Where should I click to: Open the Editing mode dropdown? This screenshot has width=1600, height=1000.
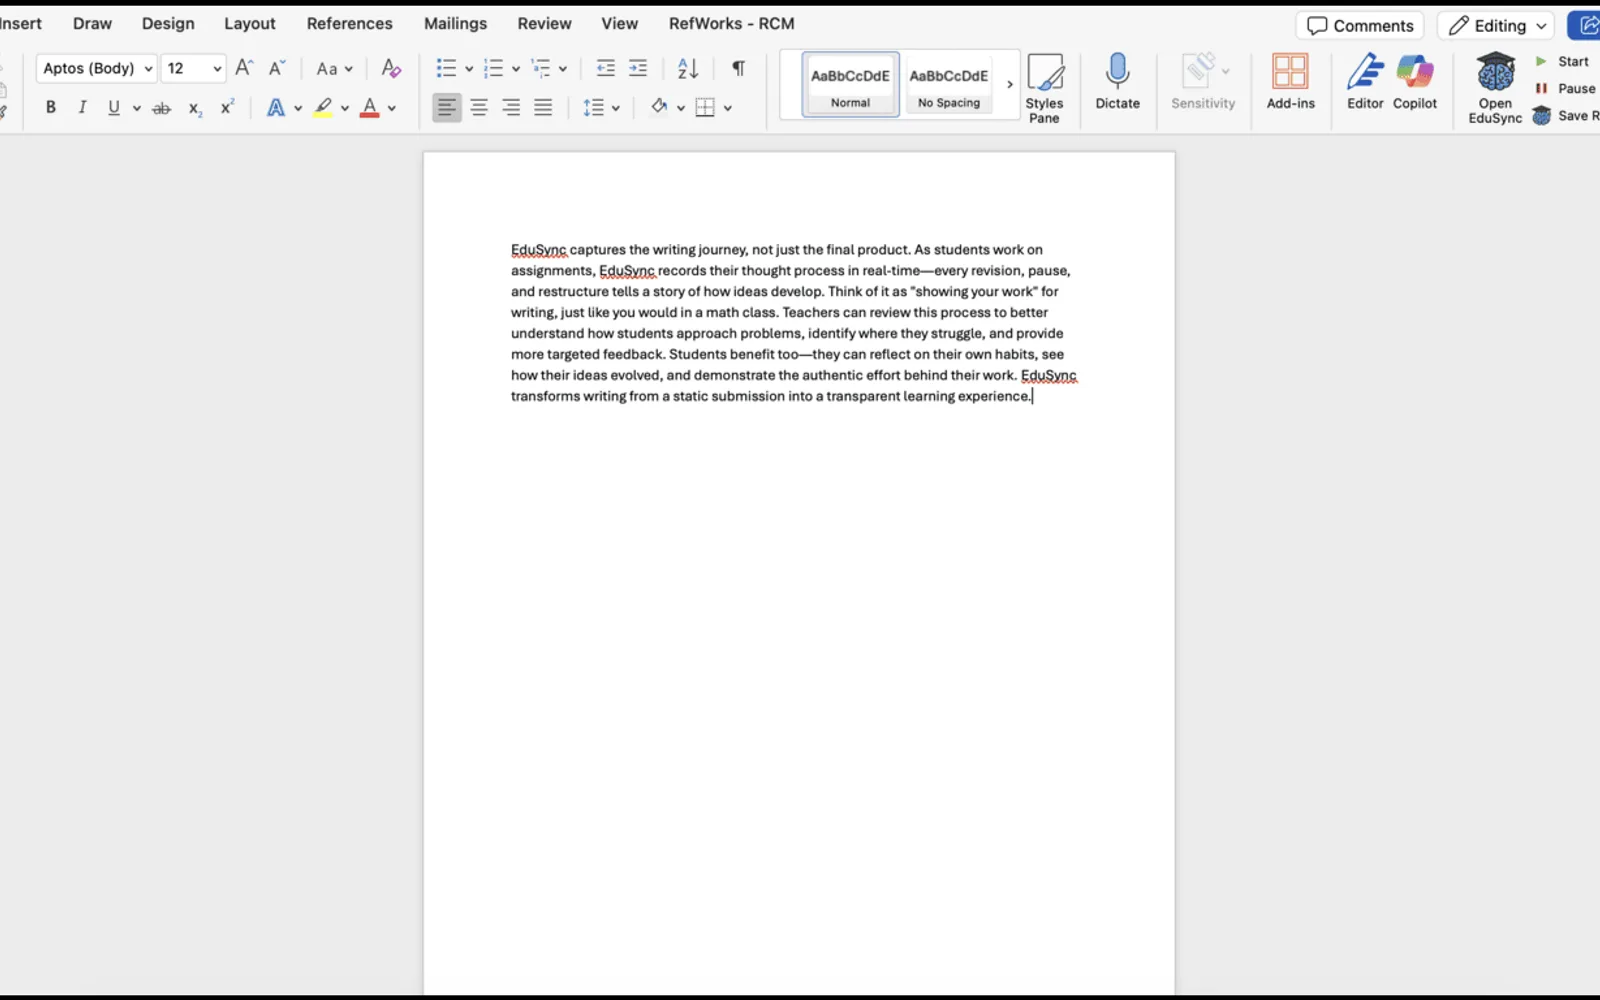[x=1496, y=26]
